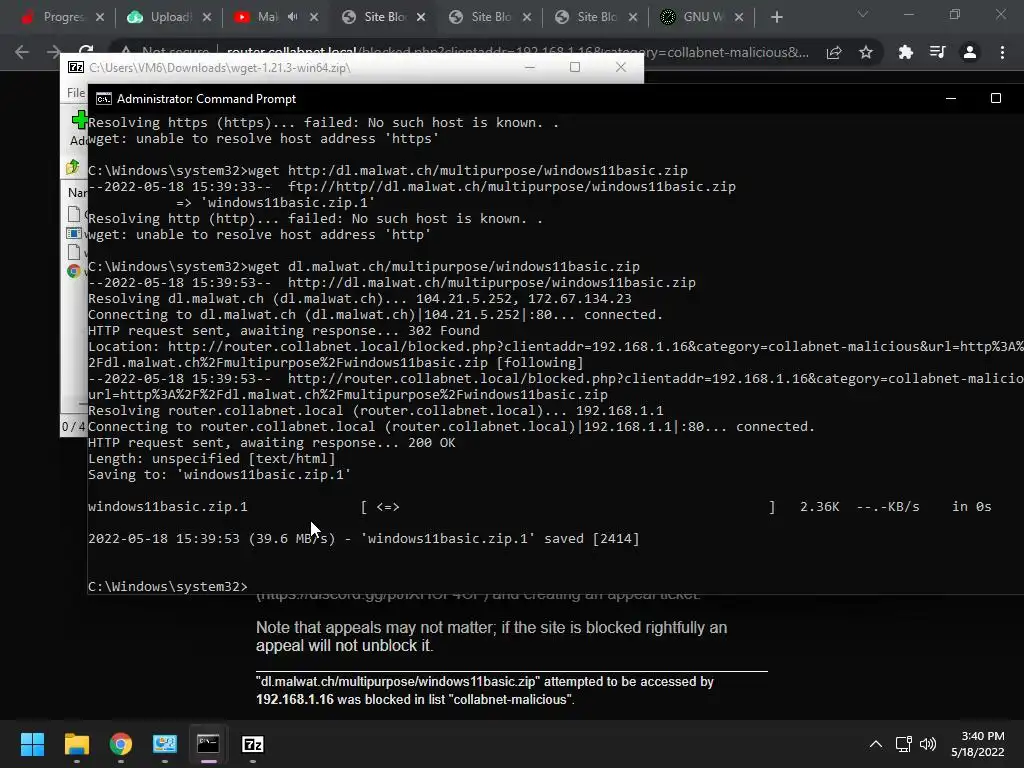This screenshot has width=1024, height=768.
Task: Click note about appeals text
Action: (491, 637)
